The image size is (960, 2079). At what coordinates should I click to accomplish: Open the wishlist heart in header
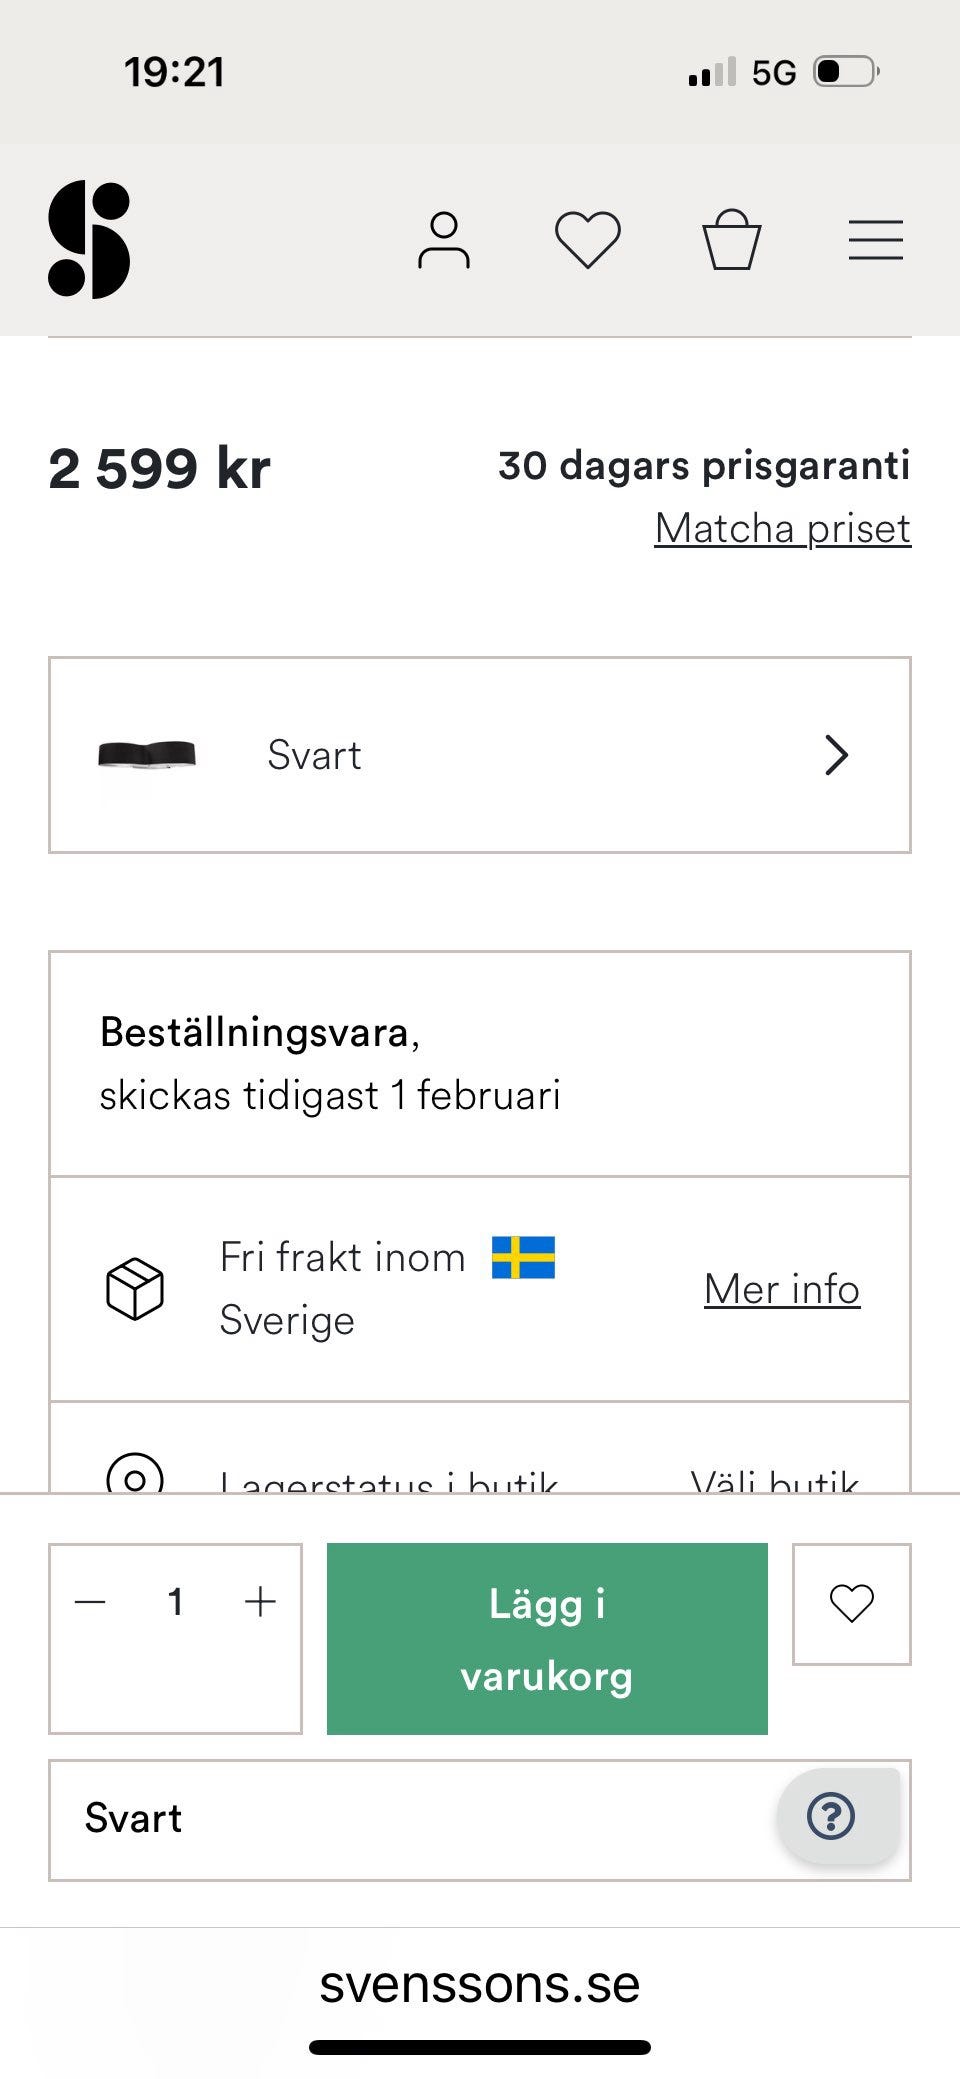(x=588, y=241)
